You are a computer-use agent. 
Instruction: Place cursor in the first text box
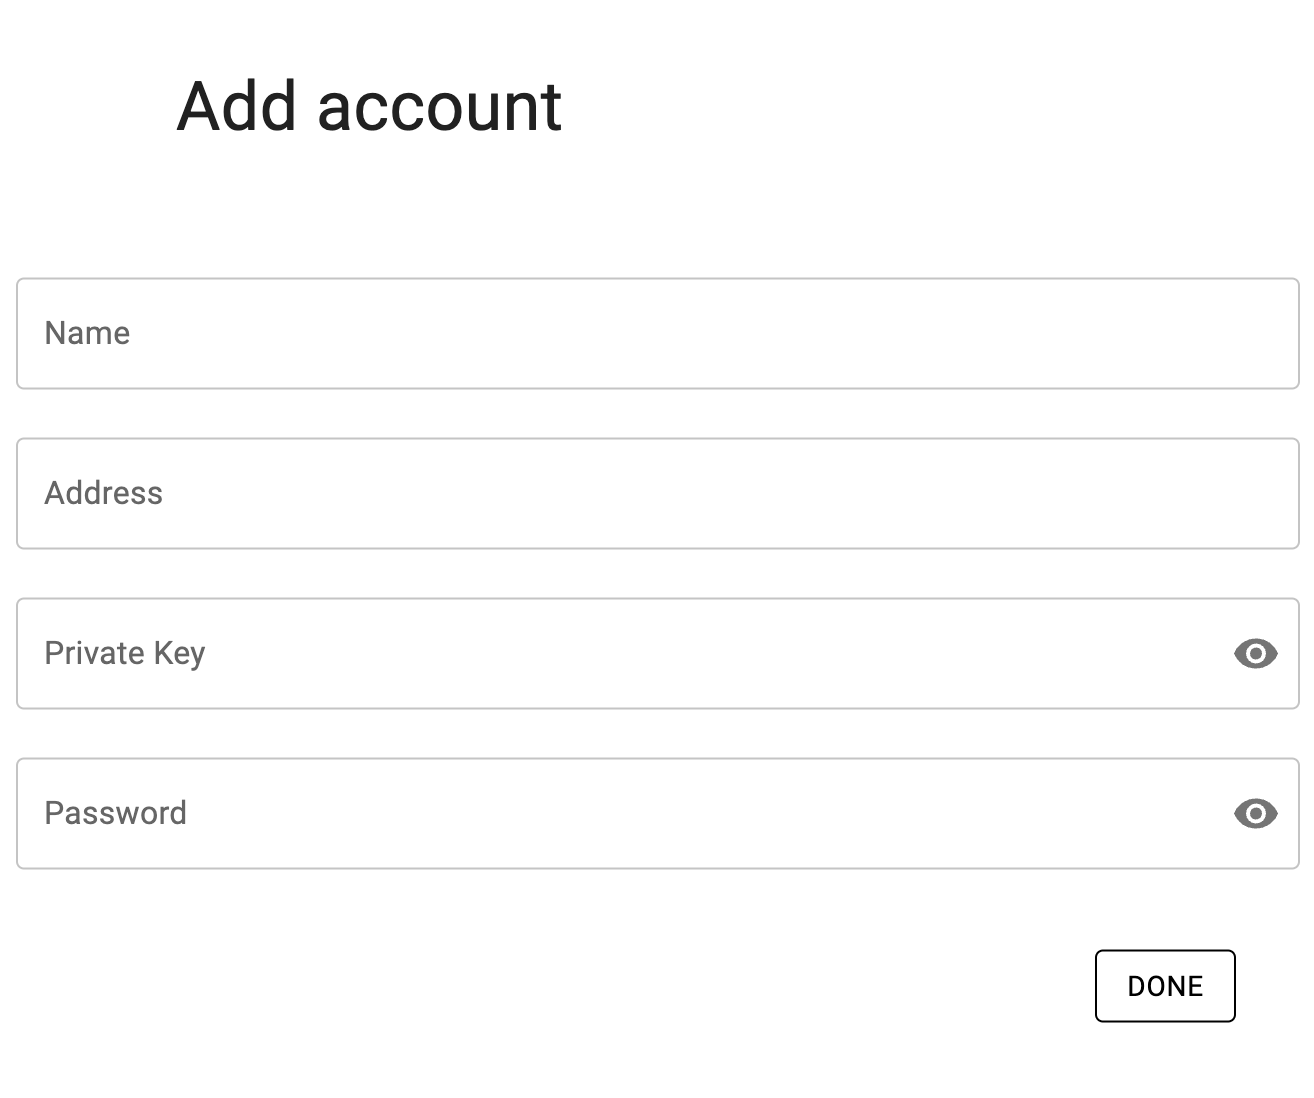pyautogui.click(x=657, y=334)
